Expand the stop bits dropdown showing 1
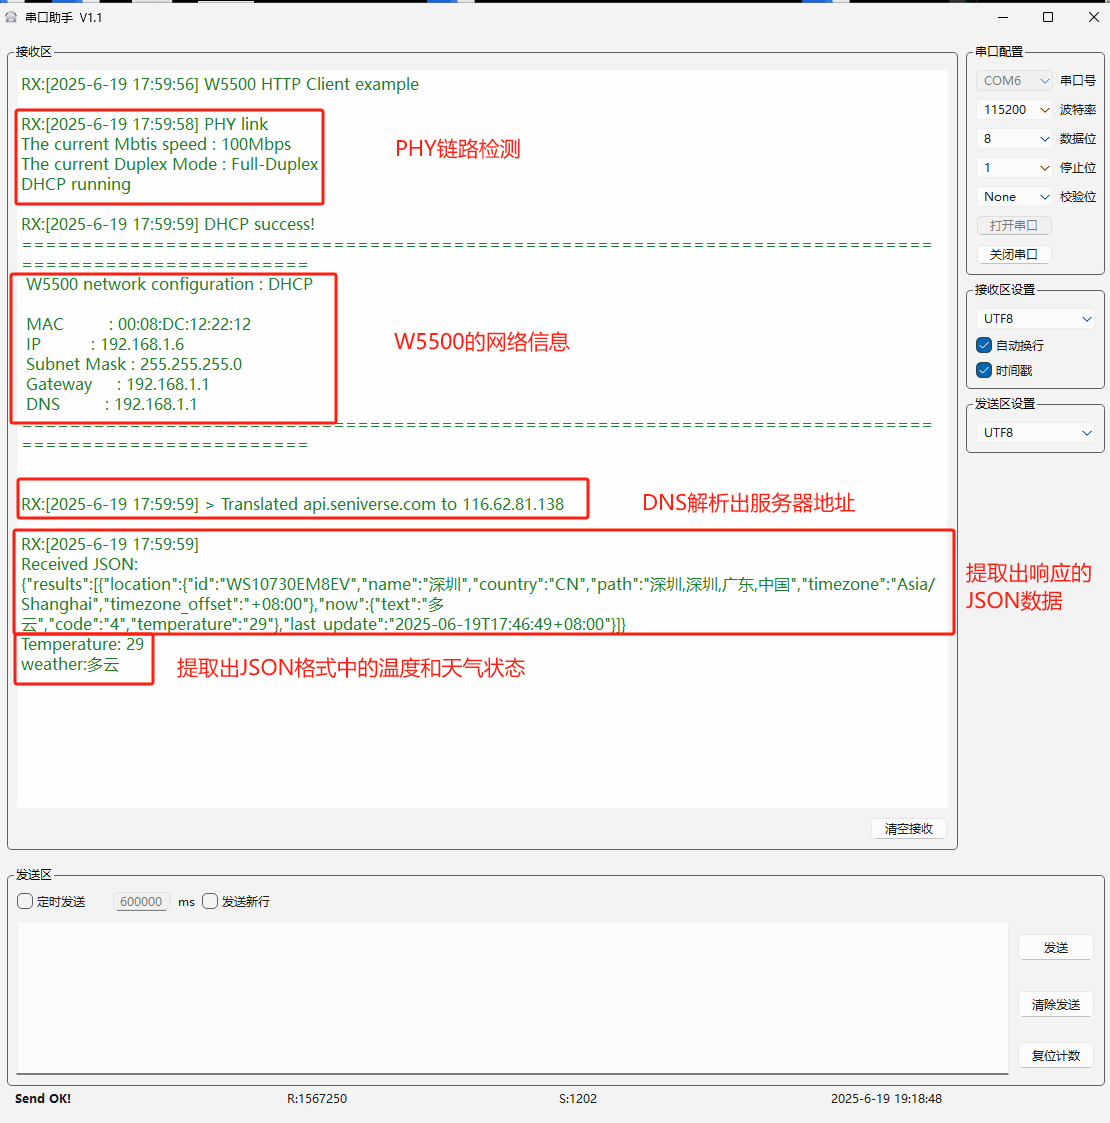Image resolution: width=1110 pixels, height=1123 pixels. (x=1014, y=168)
